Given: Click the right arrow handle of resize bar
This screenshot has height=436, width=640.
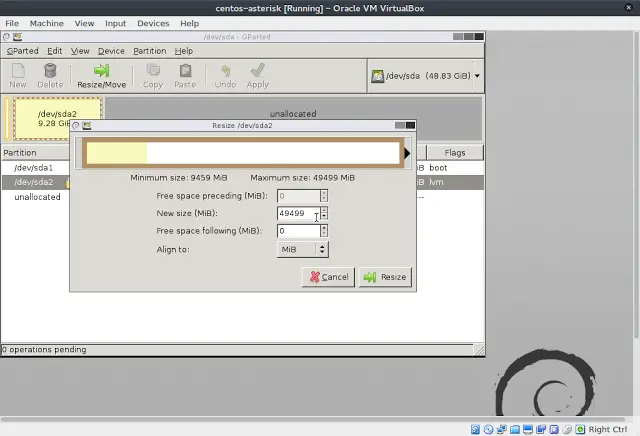Looking at the screenshot, I should click(x=407, y=153).
